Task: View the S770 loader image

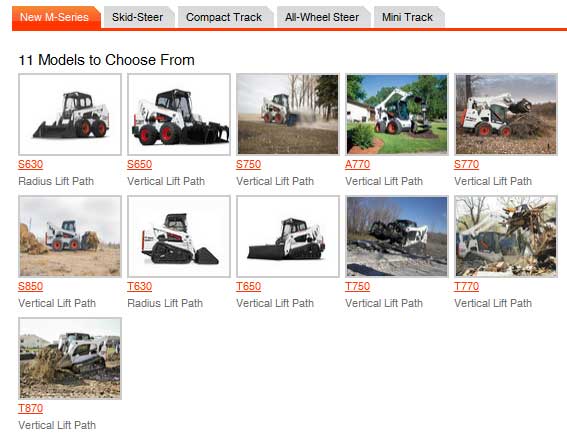Action: tap(506, 114)
